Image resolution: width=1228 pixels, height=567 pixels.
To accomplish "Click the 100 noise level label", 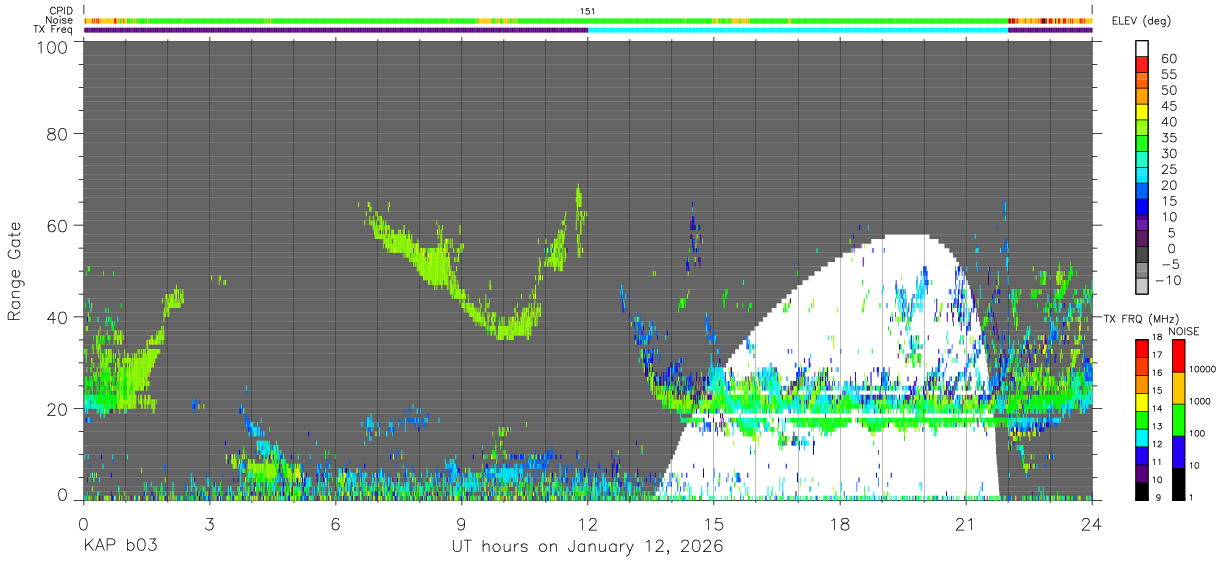I will pos(1197,434).
